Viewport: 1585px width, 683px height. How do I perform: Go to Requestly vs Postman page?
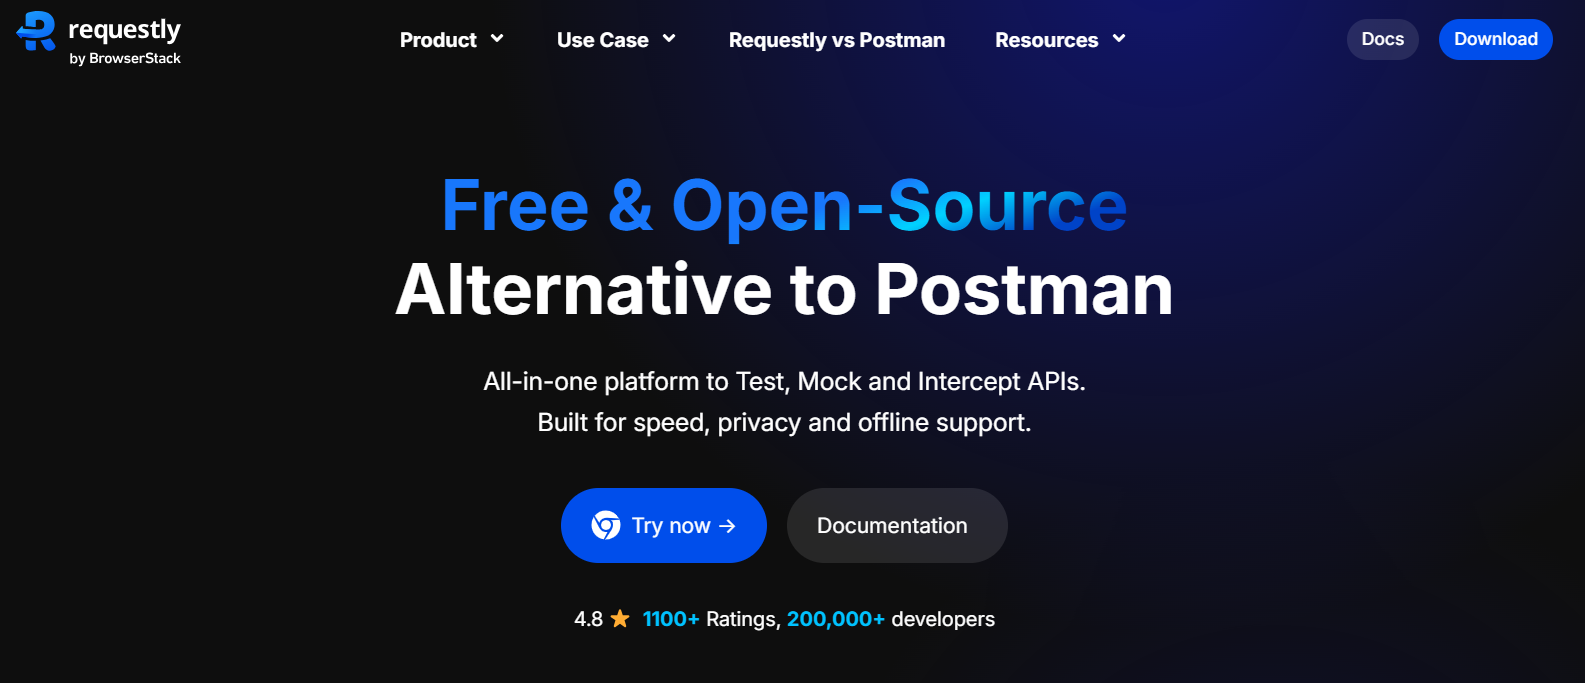tap(837, 40)
